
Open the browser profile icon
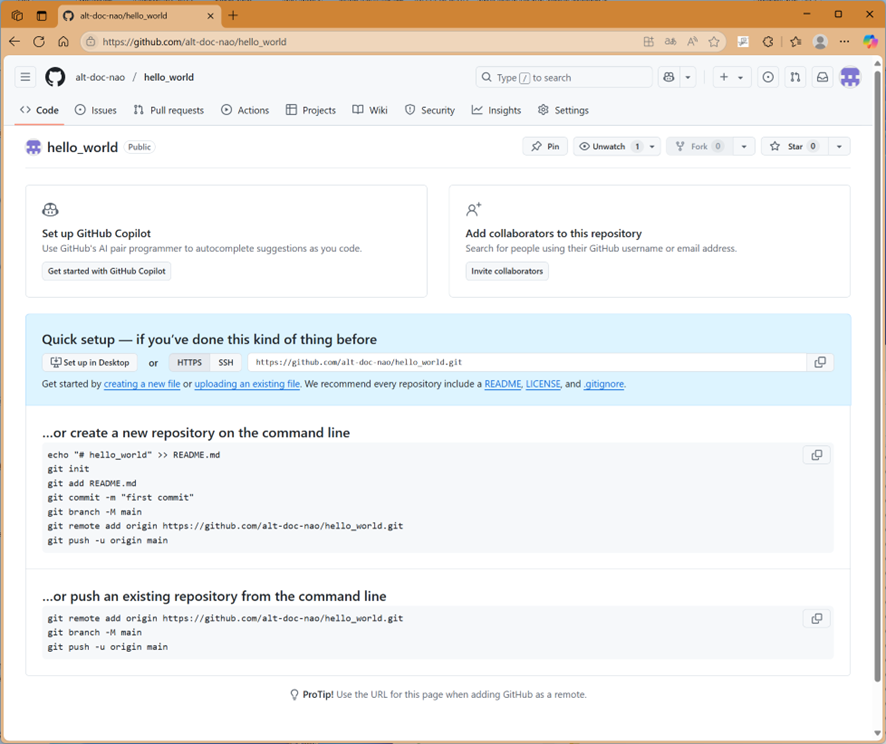pos(820,41)
